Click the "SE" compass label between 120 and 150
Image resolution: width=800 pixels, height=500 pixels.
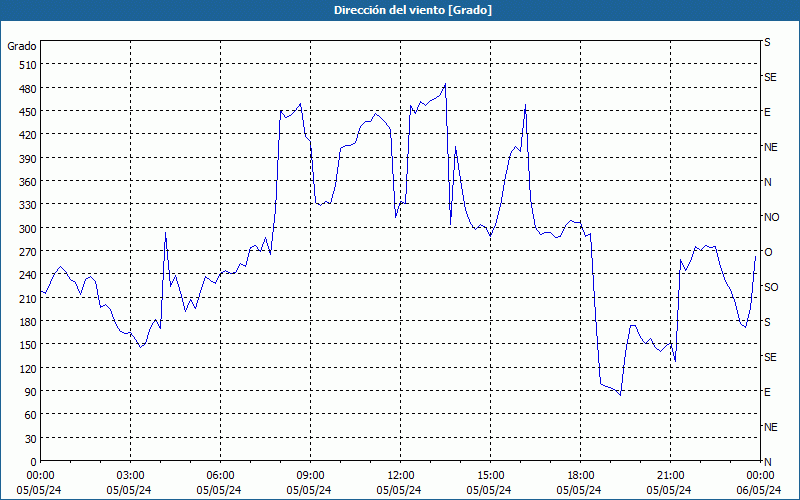(770, 357)
